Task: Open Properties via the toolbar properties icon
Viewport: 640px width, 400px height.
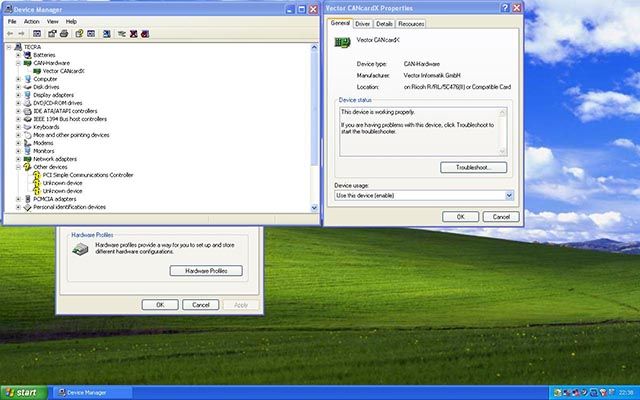Action: click(52, 34)
